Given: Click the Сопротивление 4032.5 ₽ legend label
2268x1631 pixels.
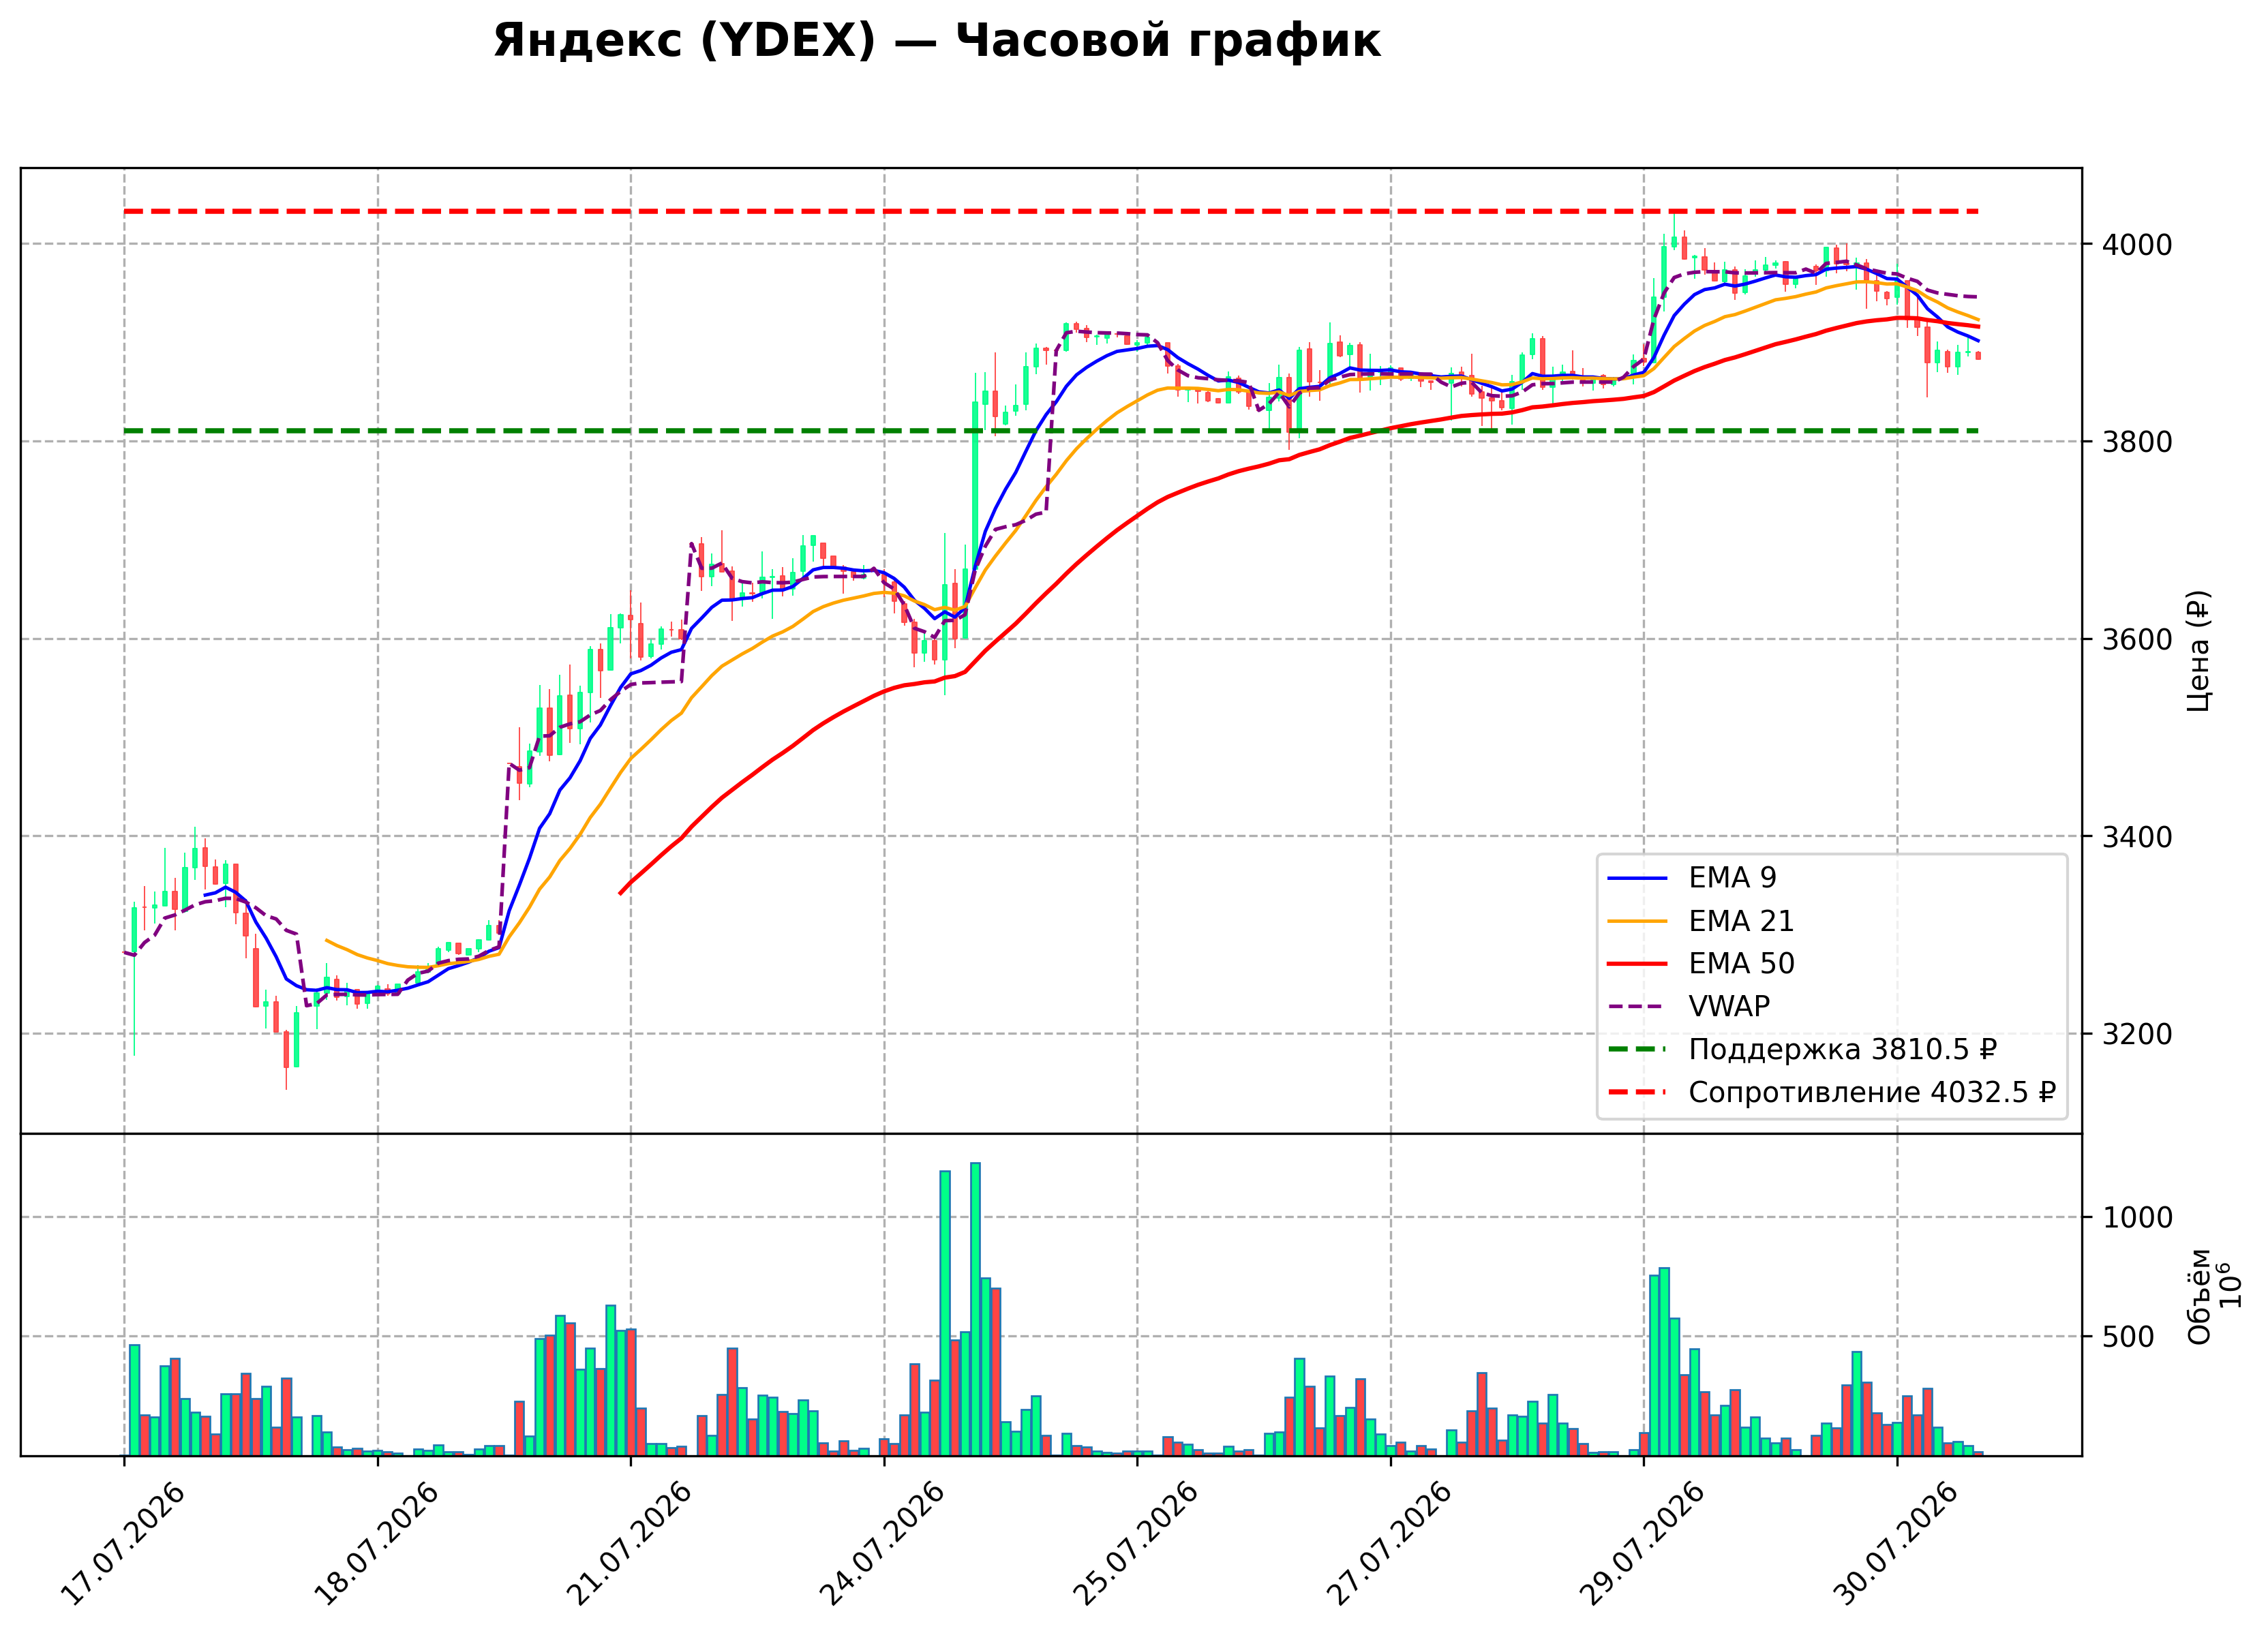Looking at the screenshot, I should [1873, 1093].
